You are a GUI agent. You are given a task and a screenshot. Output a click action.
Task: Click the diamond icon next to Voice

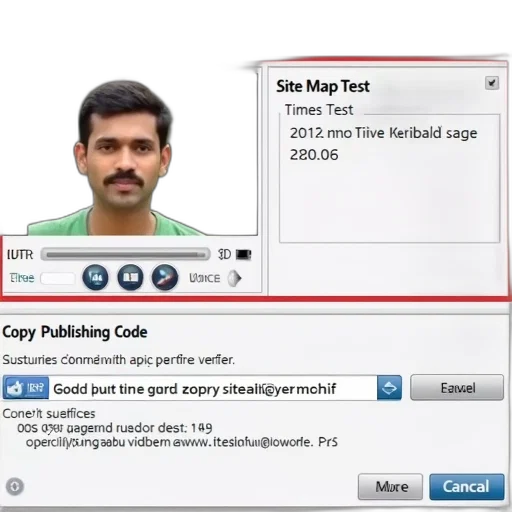coord(235,278)
